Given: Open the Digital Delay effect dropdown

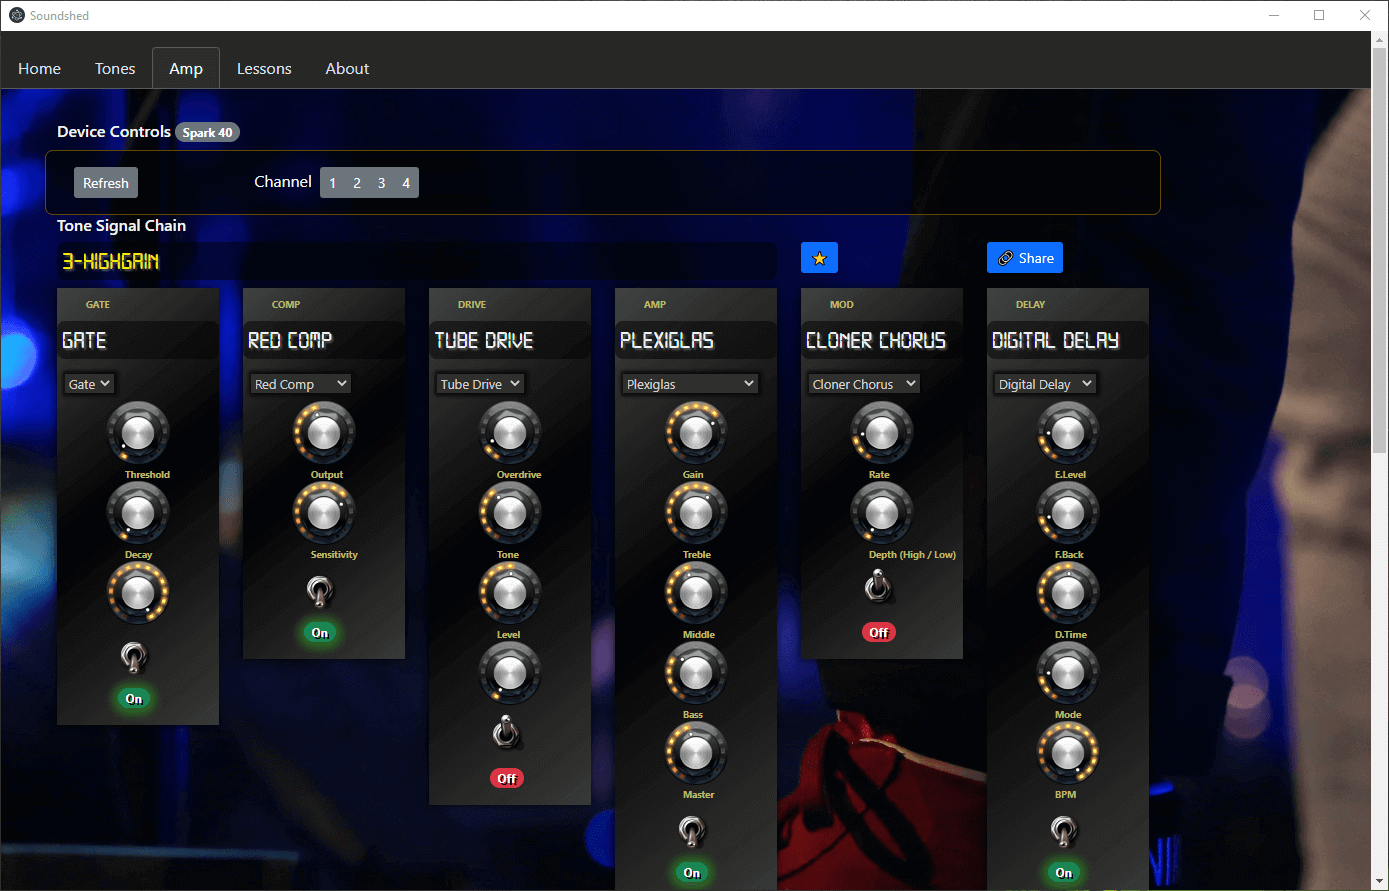Looking at the screenshot, I should (1045, 384).
